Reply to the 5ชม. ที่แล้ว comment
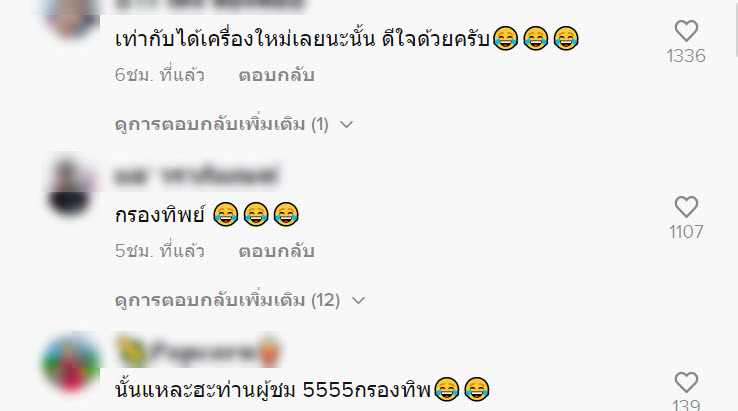Image resolution: width=738 pixels, height=411 pixels. tap(276, 251)
